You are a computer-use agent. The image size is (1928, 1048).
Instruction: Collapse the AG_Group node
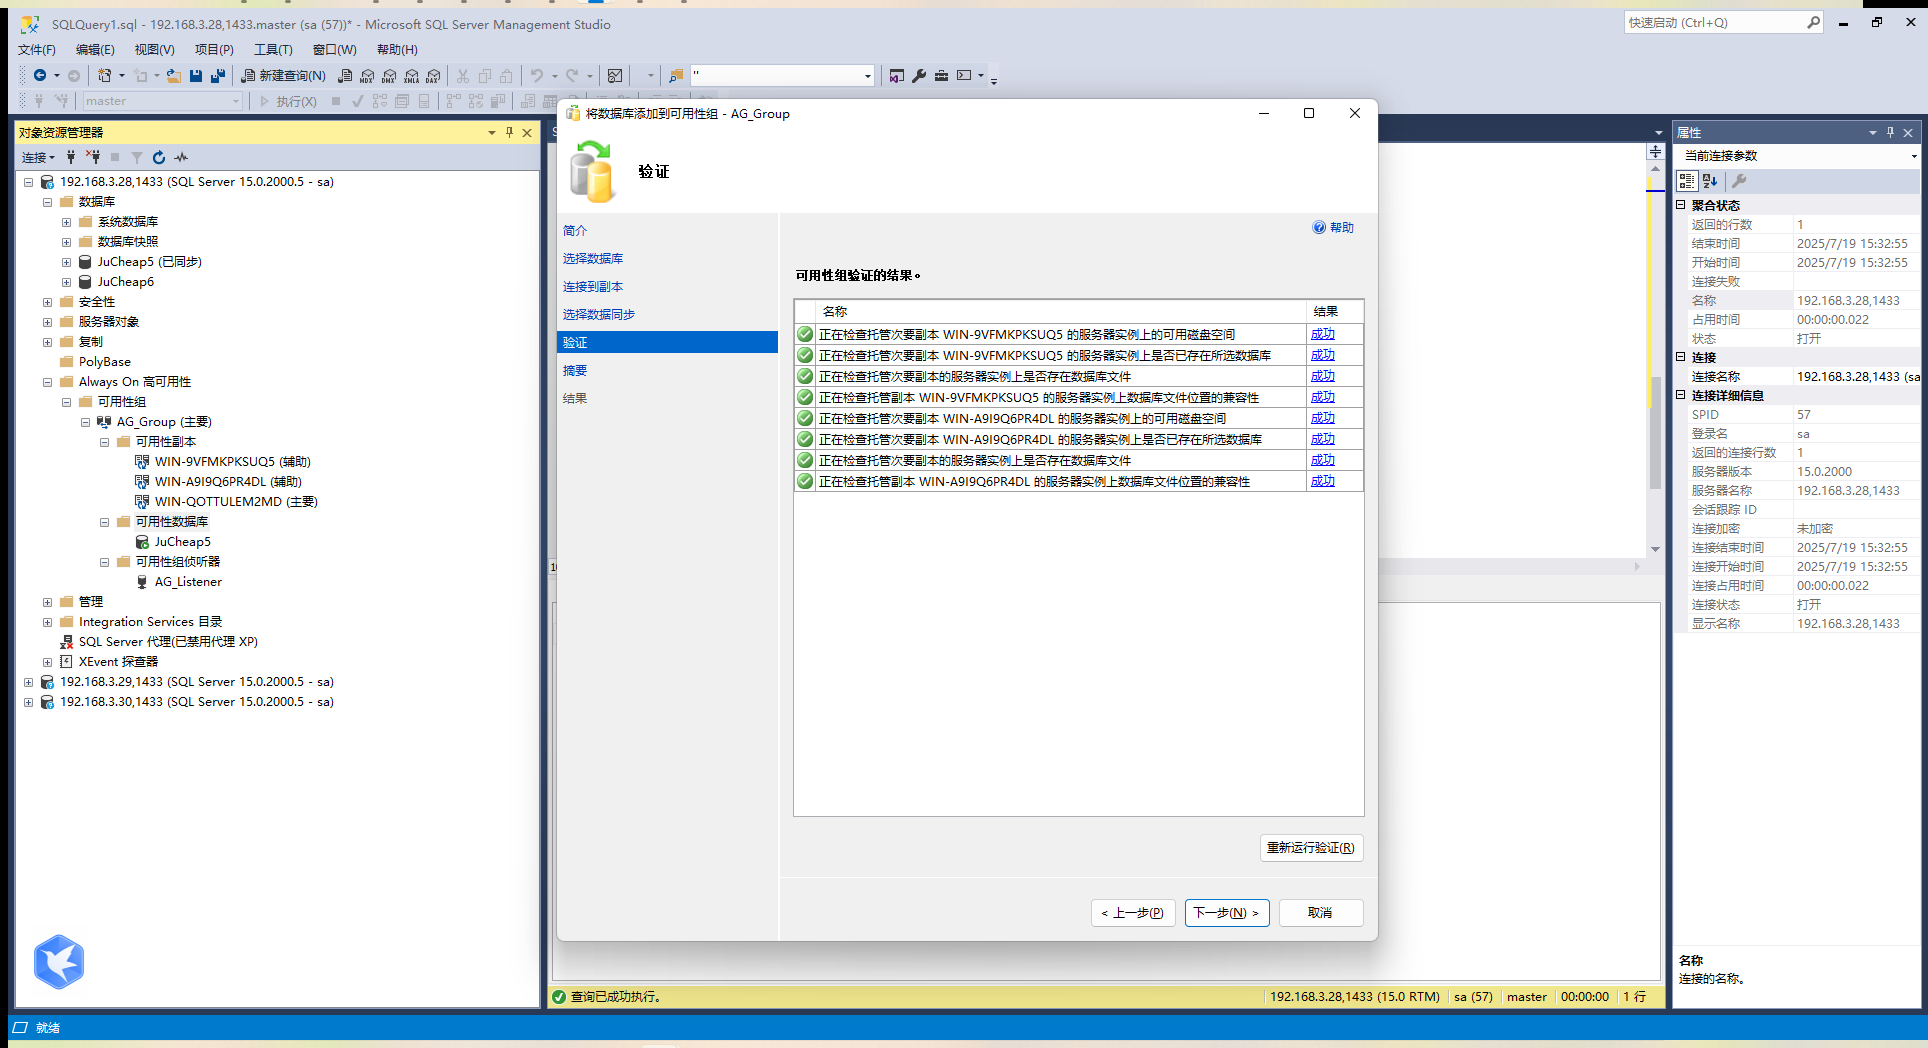(x=85, y=422)
